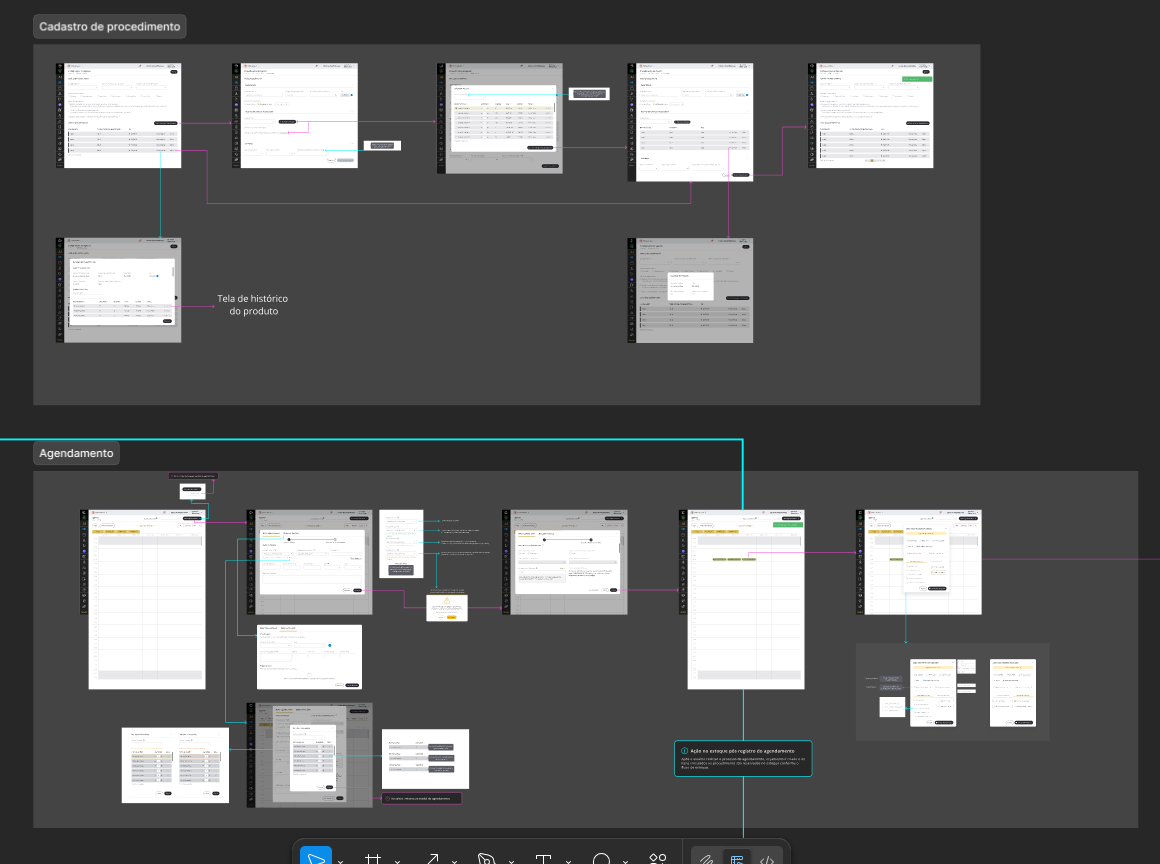
Task: Select the 'Agendamento' section label
Action: tap(76, 453)
